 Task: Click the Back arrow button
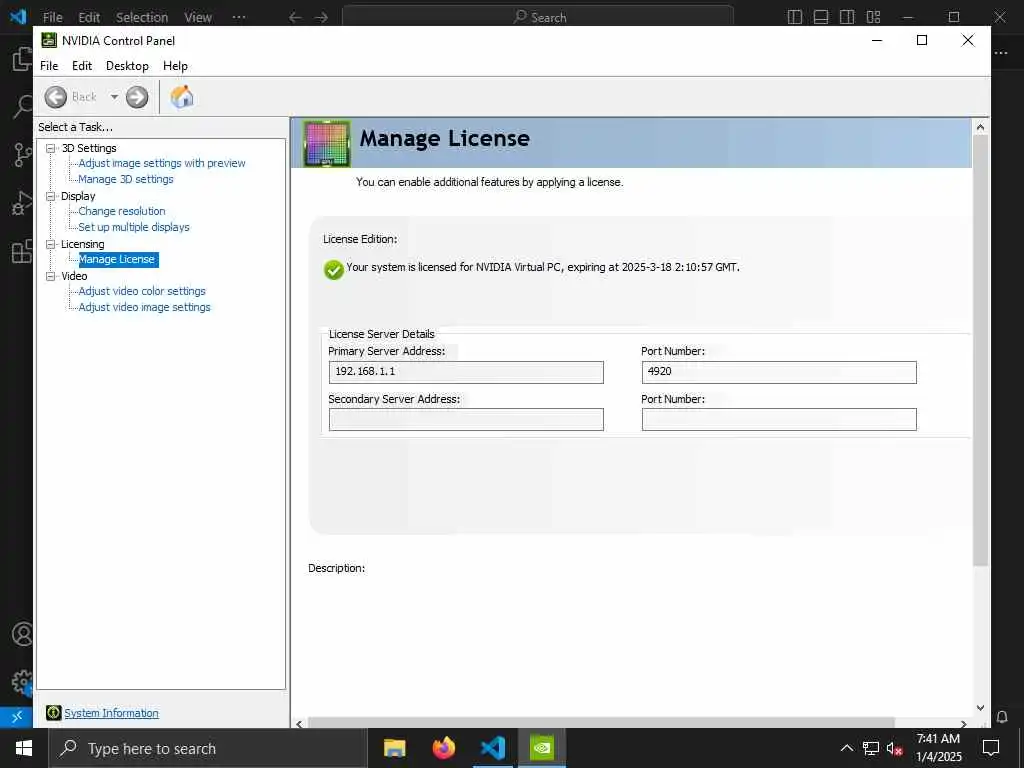(x=56, y=97)
